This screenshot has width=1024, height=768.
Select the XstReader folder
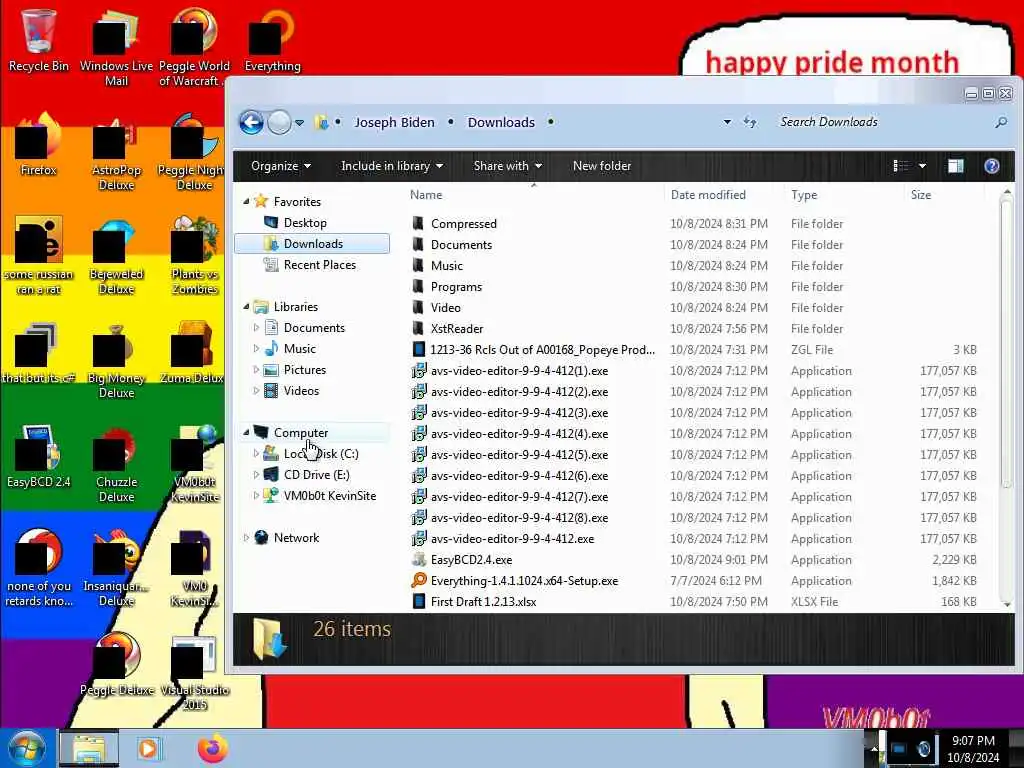456,328
